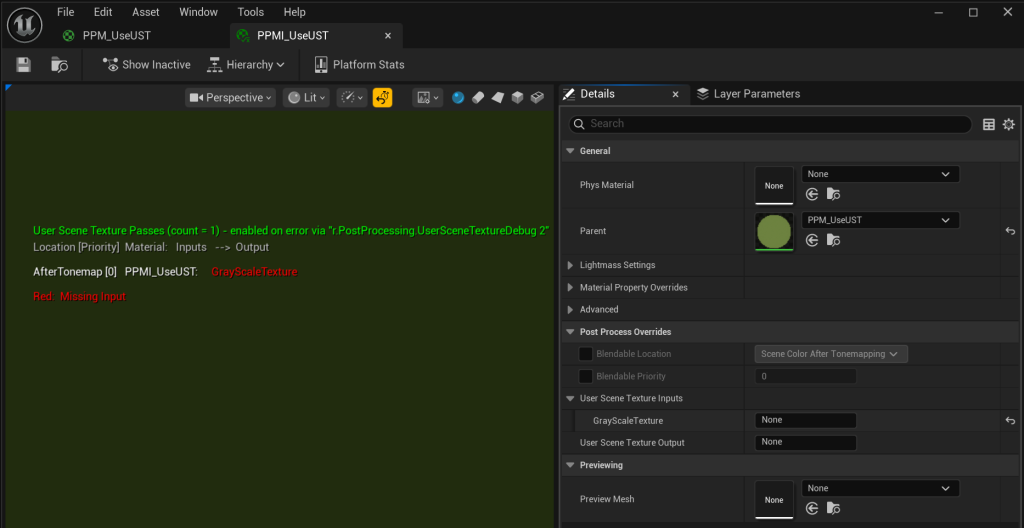Open the Details panel settings gear

click(1008, 124)
